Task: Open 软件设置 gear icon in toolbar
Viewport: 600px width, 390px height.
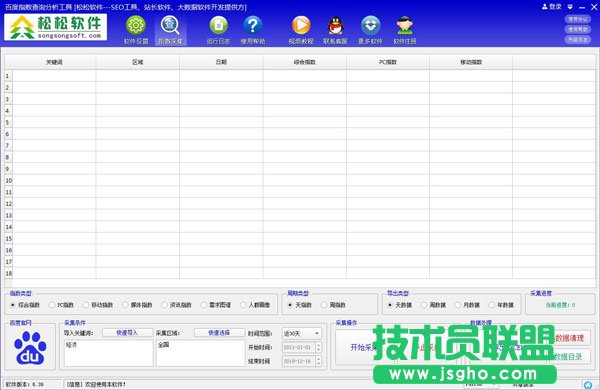Action: pos(136,26)
